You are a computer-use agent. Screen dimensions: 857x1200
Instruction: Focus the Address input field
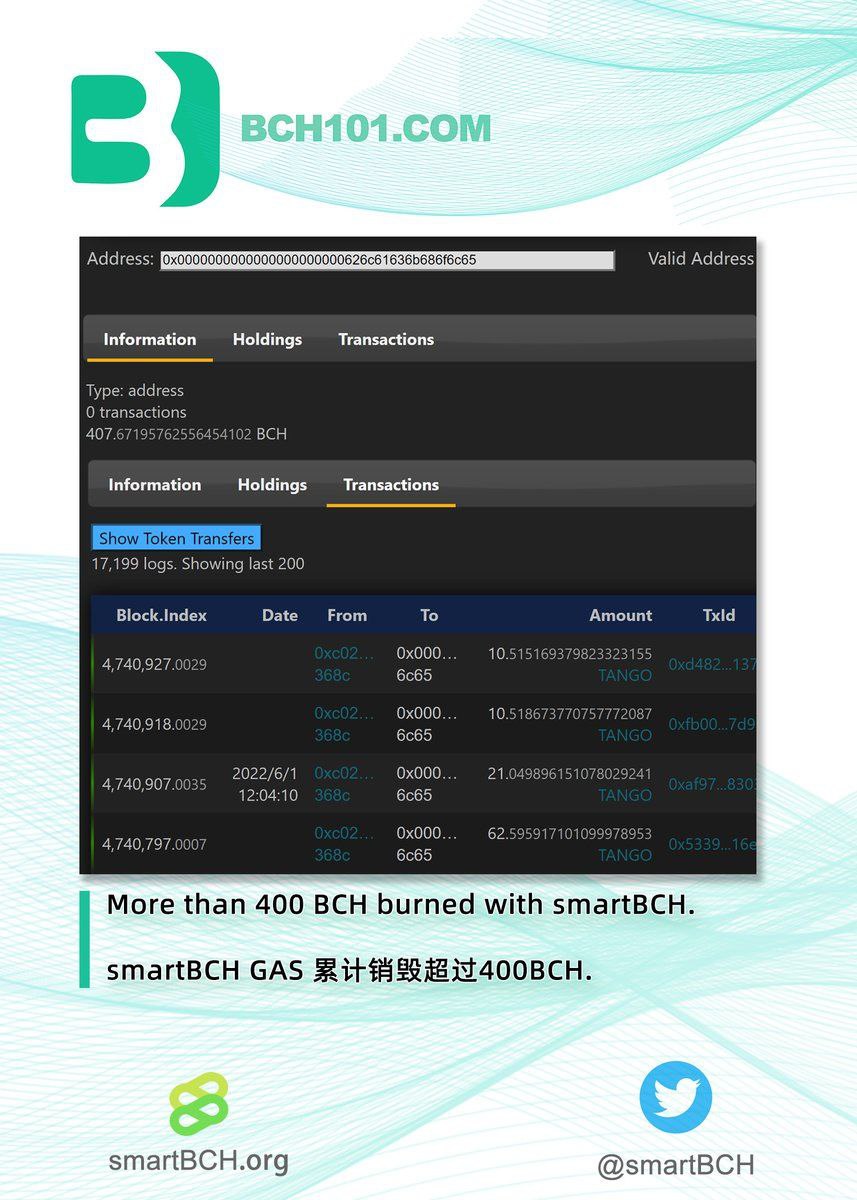[387, 260]
